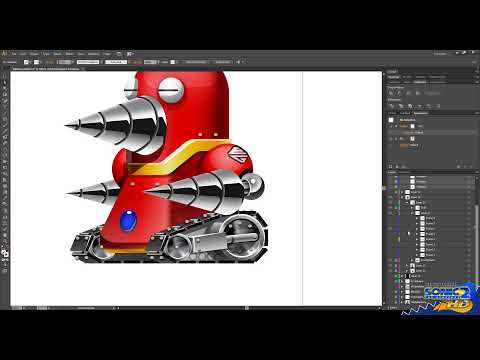
Task: Click the Opacity link in the control bar
Action: pos(135,62)
